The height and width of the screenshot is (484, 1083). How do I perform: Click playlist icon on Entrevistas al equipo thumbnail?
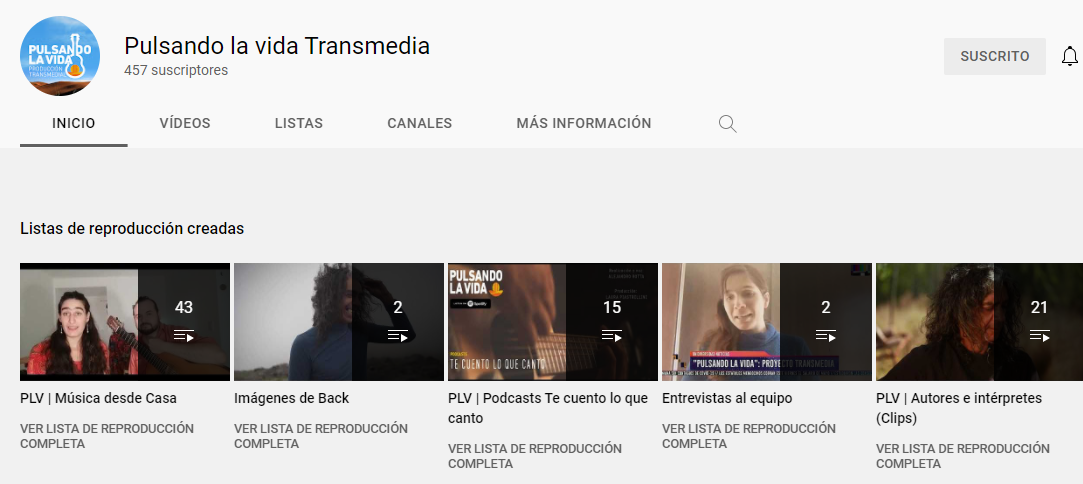coord(826,336)
